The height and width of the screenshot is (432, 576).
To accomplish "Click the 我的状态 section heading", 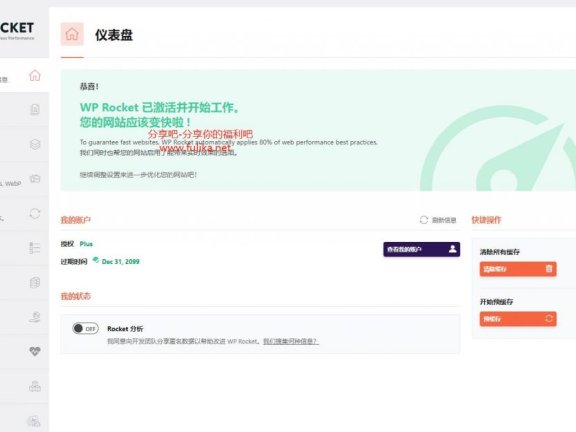I will (x=76, y=296).
